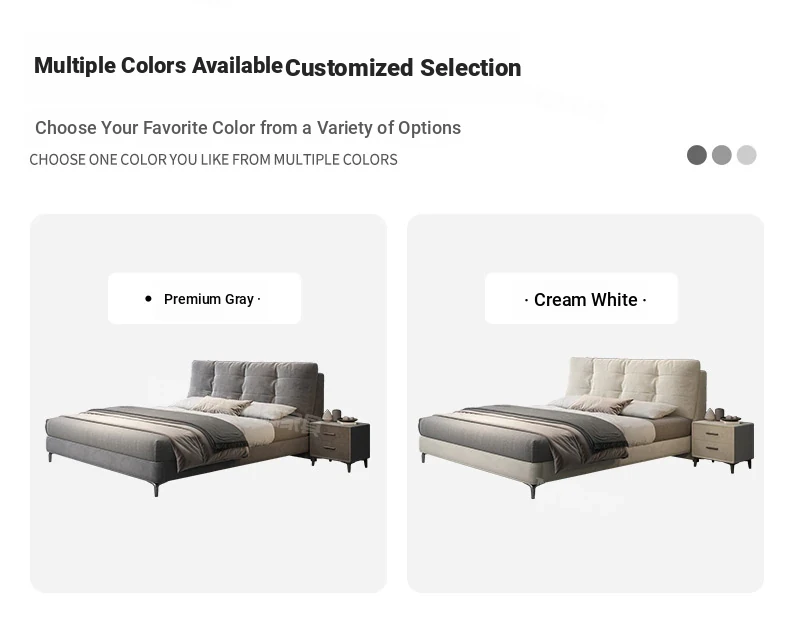Click the dark gray color dot
790x624 pixels.
click(697, 155)
